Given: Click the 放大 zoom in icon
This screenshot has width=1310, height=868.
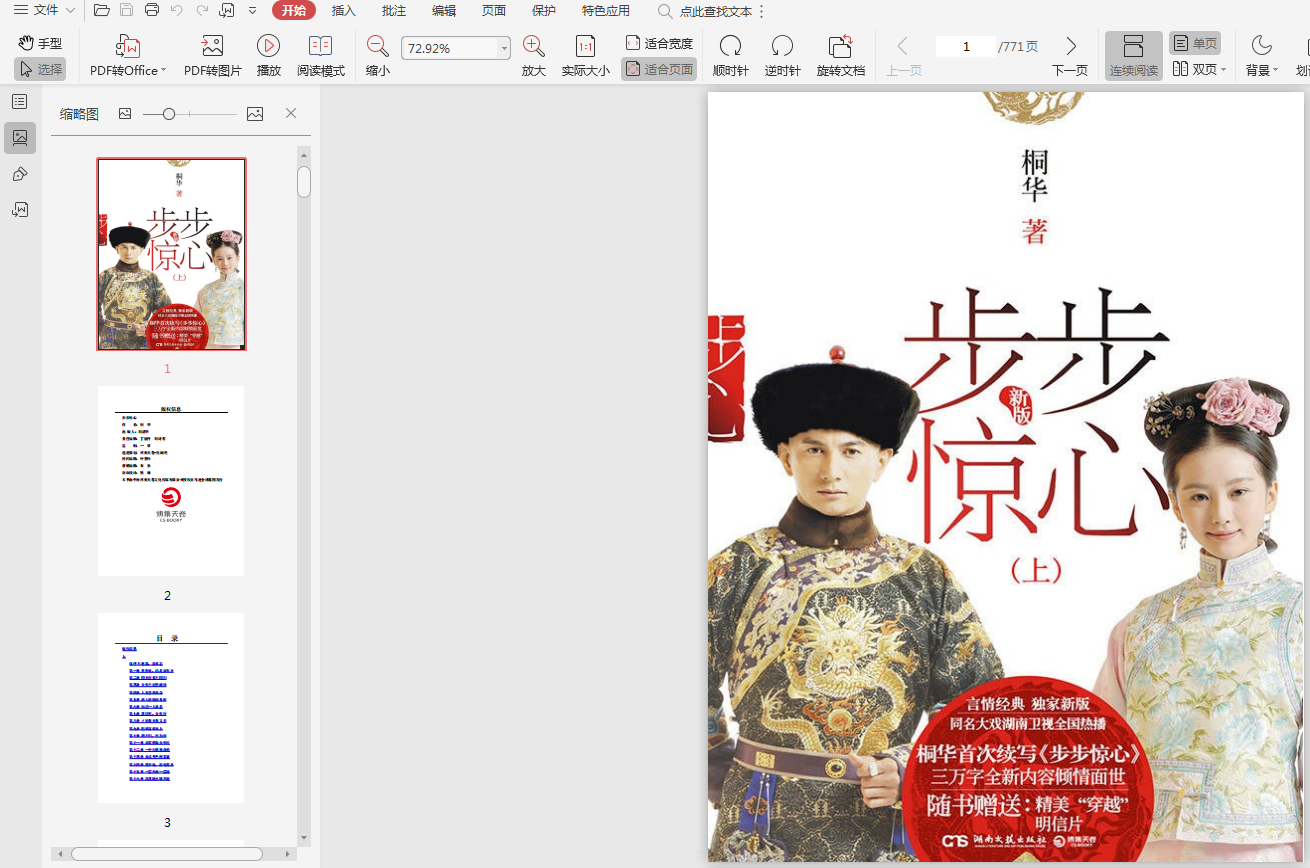Looking at the screenshot, I should [x=534, y=46].
